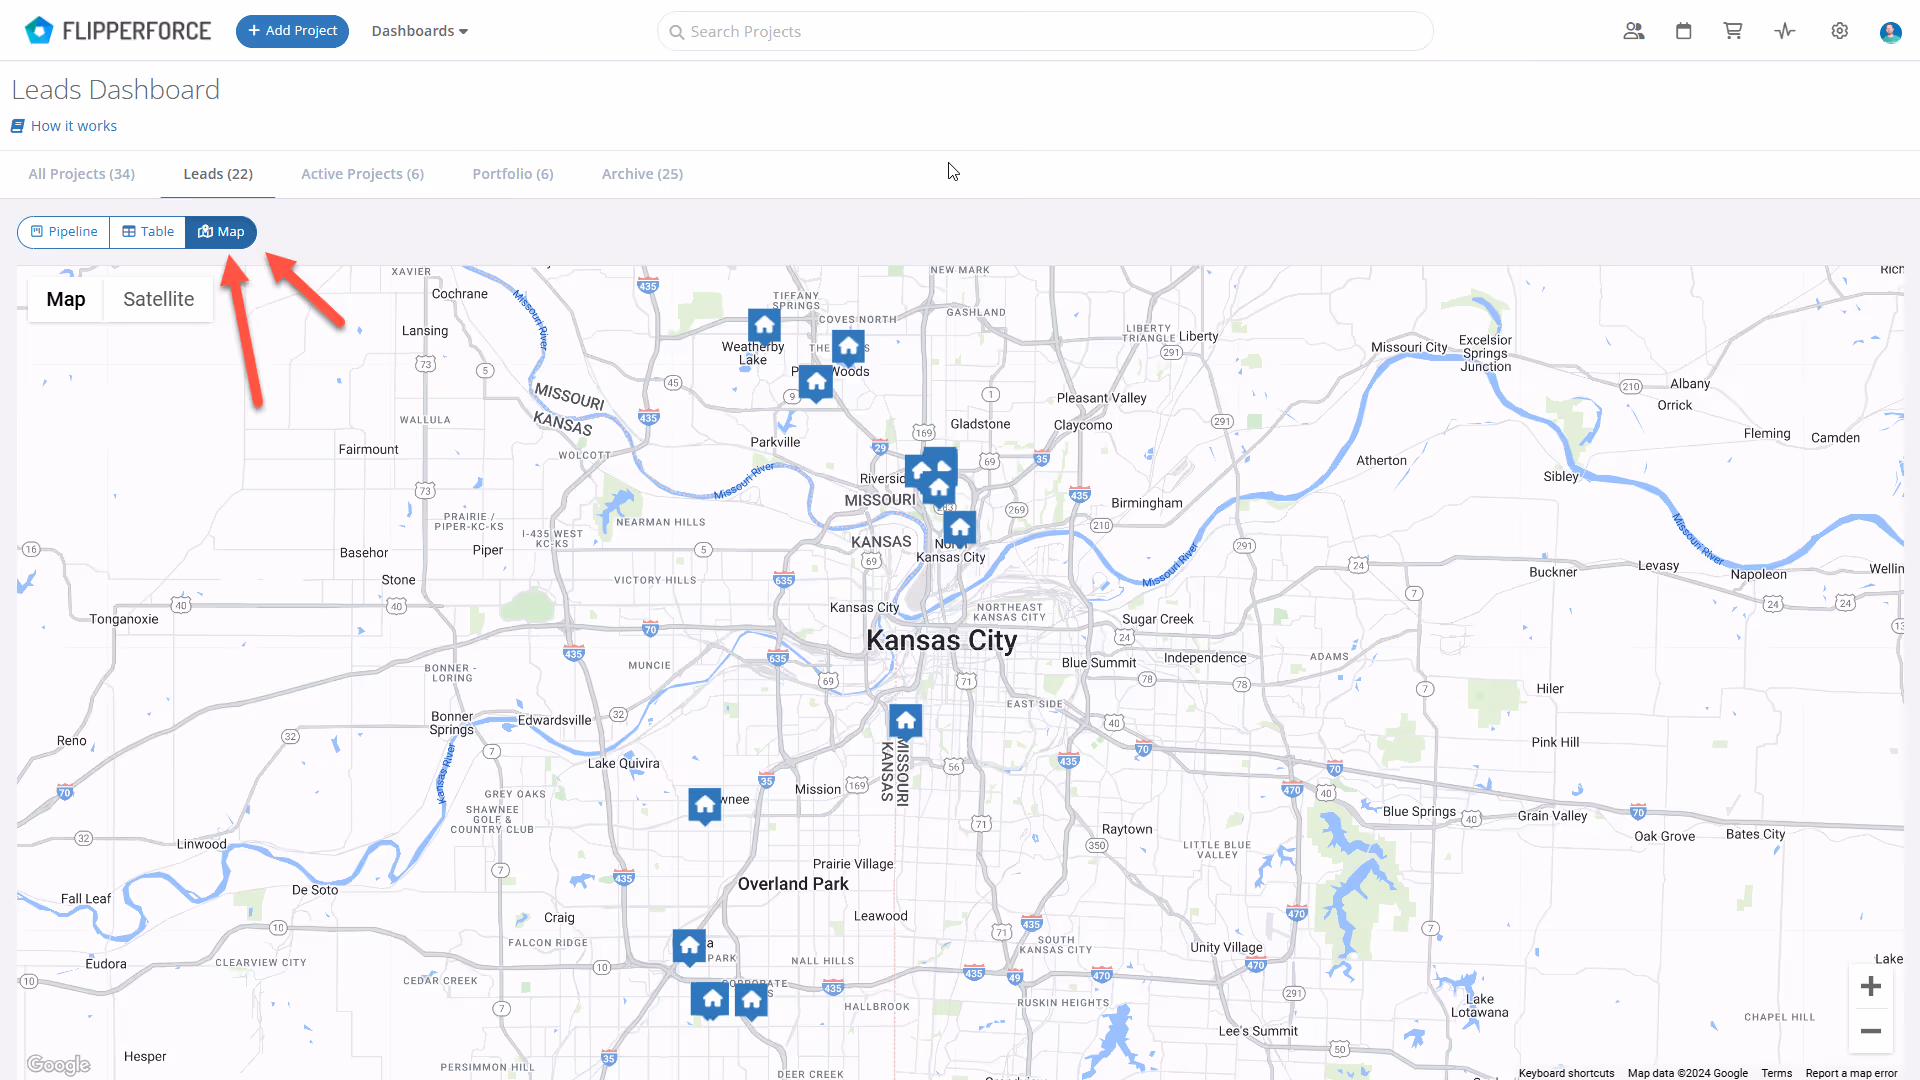
Task: Click the Raytown map label
Action: coord(1127,829)
